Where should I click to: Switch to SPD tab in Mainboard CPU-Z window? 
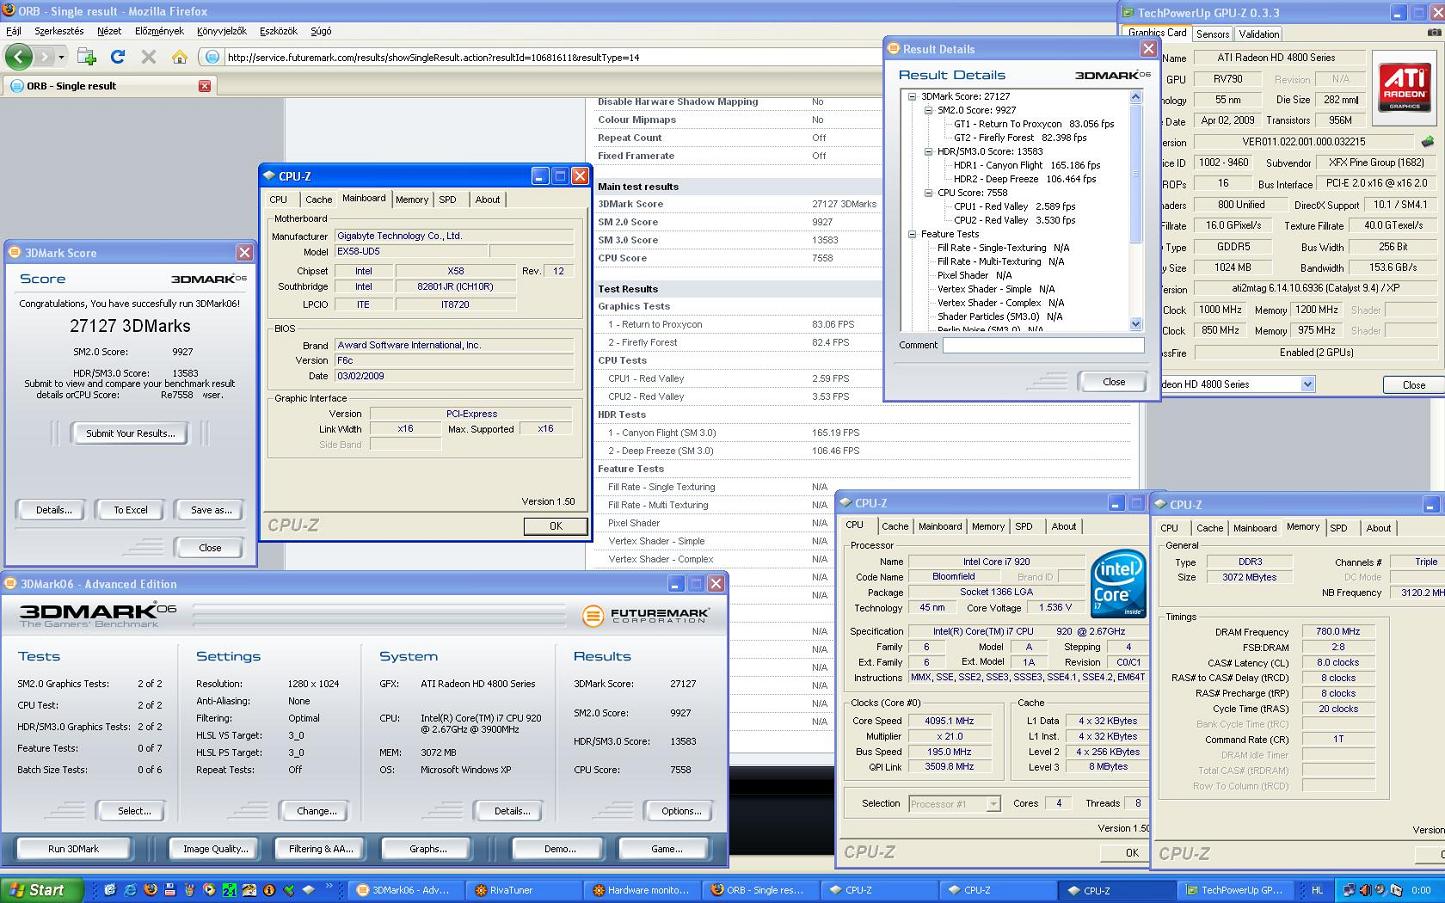pyautogui.click(x=448, y=200)
